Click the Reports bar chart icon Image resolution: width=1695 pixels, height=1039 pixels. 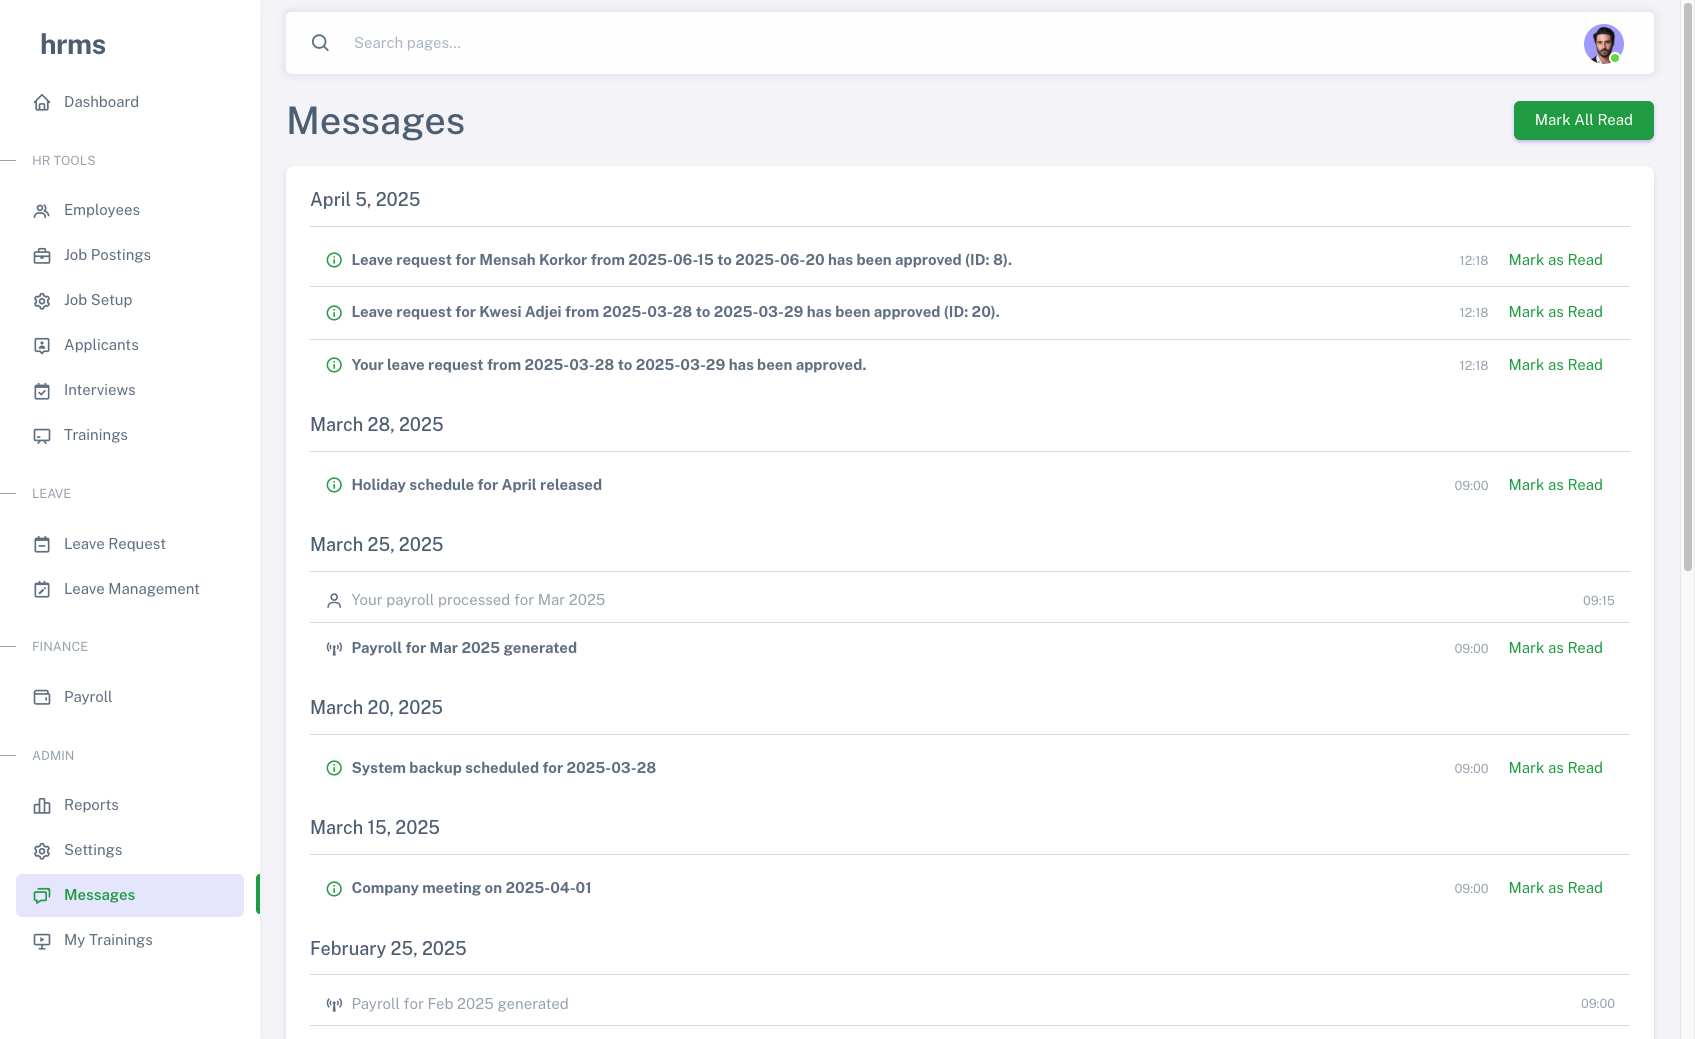click(42, 806)
